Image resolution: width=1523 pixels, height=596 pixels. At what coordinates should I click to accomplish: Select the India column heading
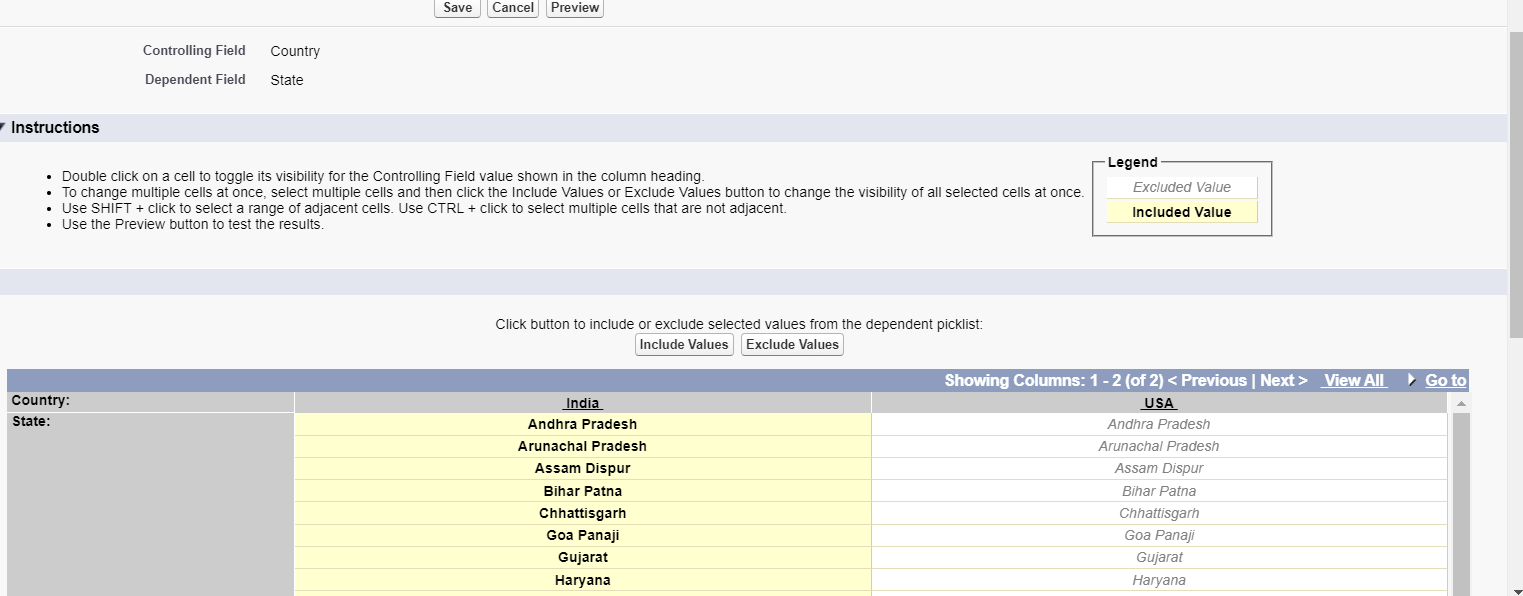click(582, 403)
